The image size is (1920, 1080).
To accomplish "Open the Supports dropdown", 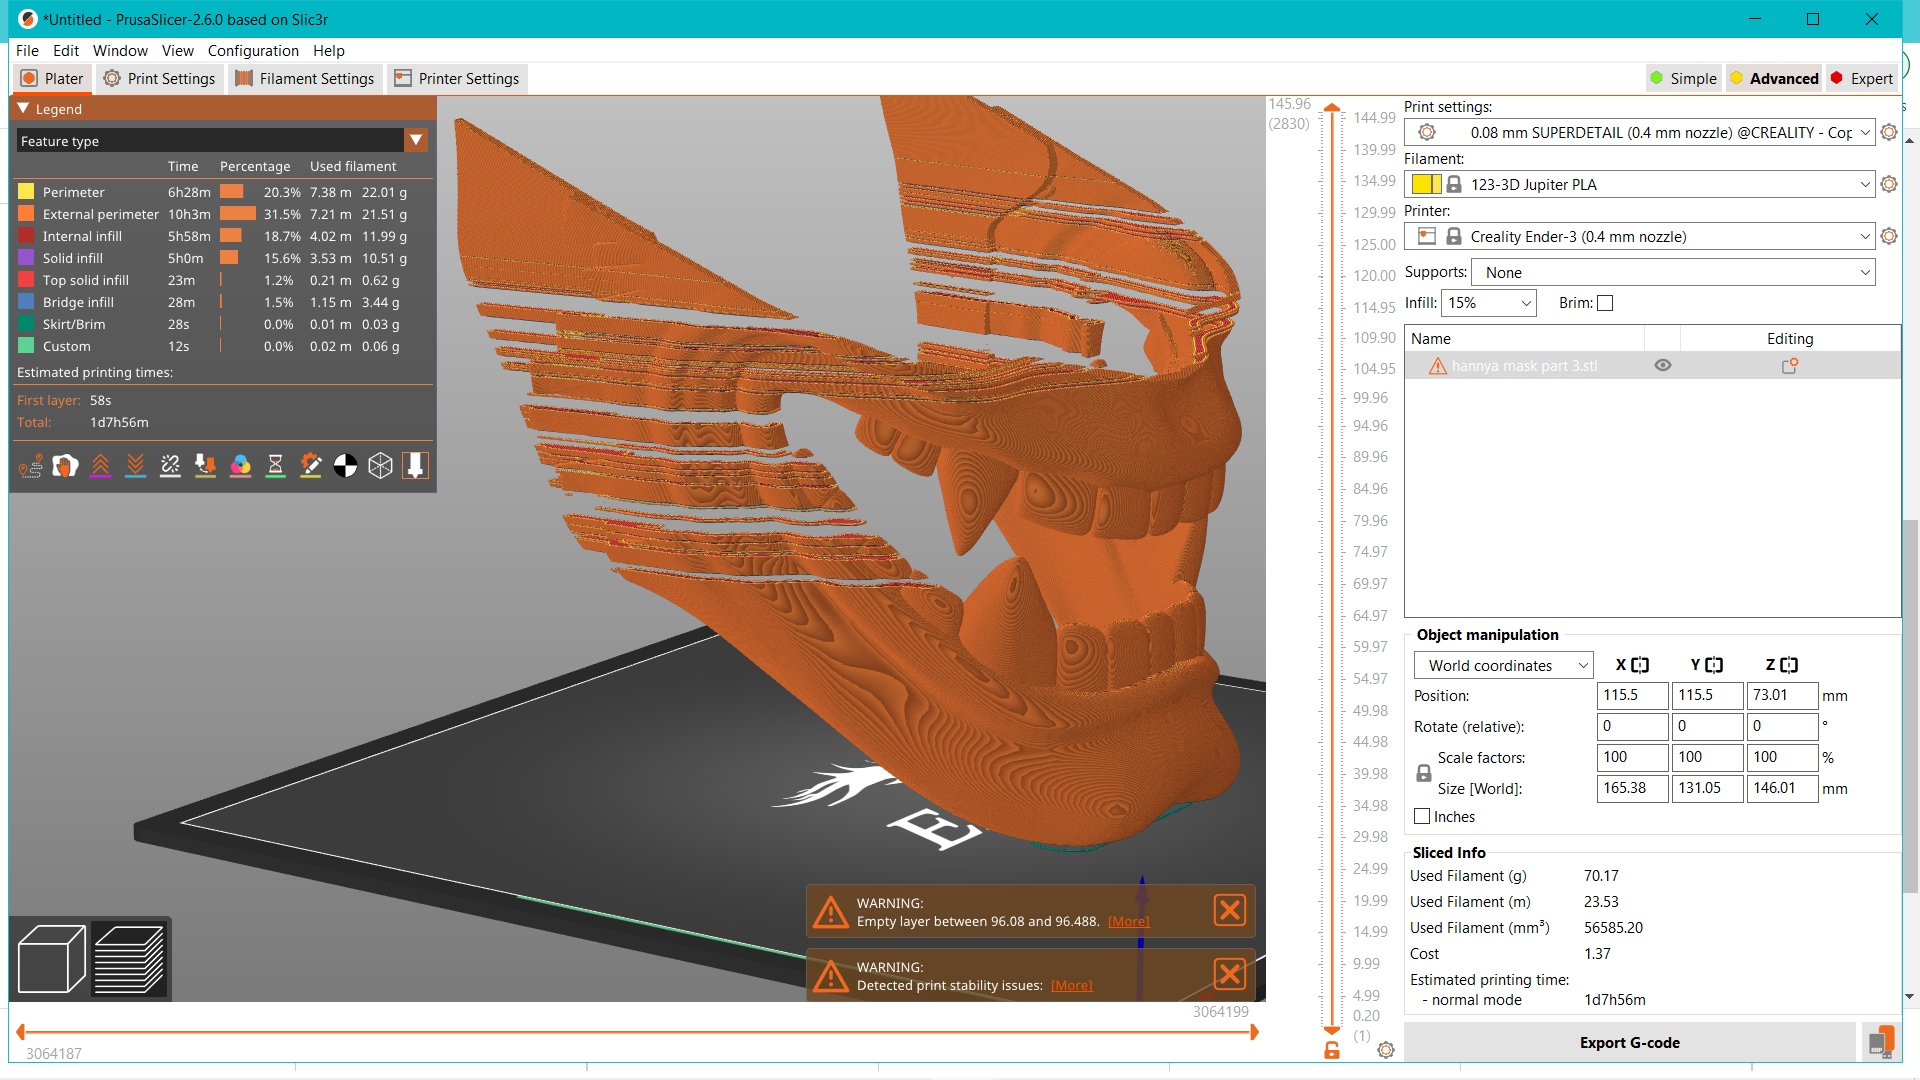I will tap(1672, 272).
